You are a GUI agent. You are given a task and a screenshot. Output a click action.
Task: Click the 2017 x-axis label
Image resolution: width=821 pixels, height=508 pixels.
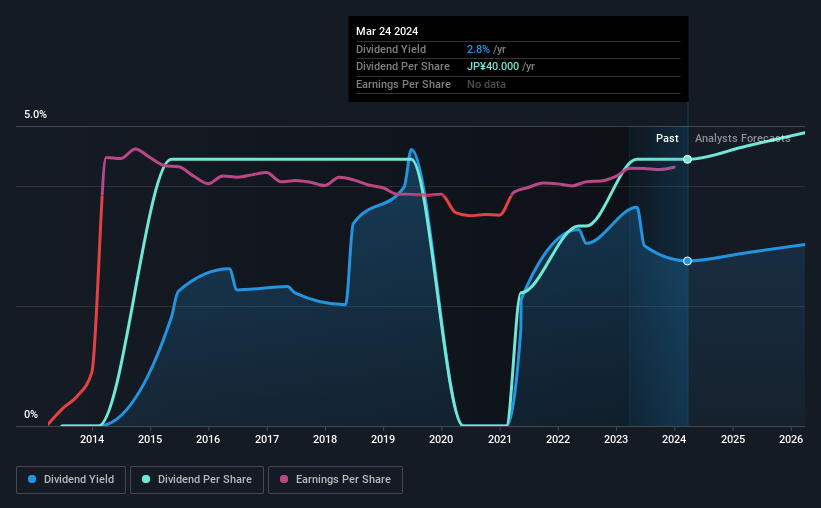click(267, 439)
